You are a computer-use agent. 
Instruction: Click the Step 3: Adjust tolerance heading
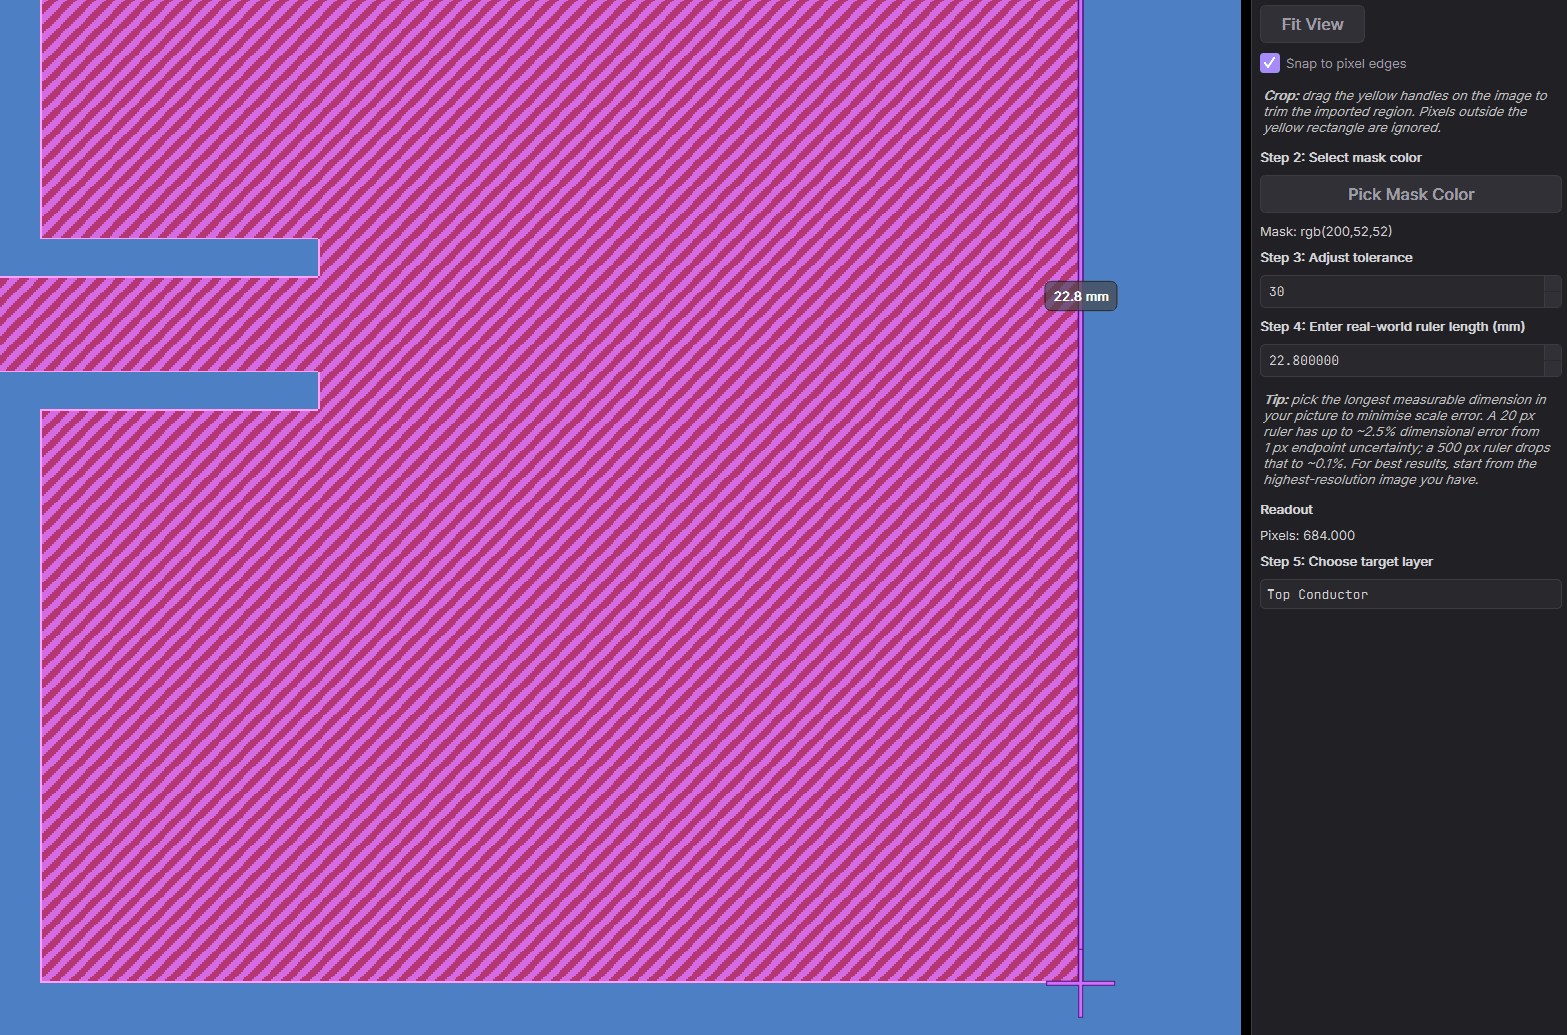pyautogui.click(x=1336, y=257)
